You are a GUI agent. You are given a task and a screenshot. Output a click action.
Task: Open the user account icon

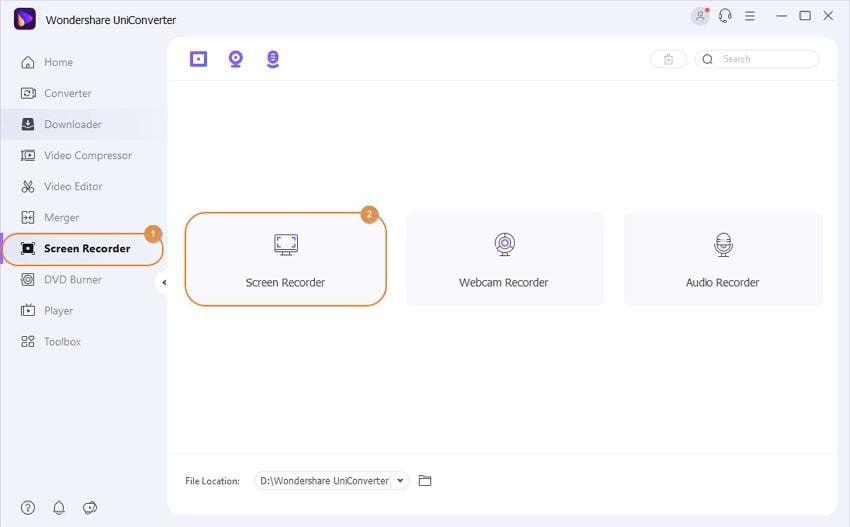(700, 16)
